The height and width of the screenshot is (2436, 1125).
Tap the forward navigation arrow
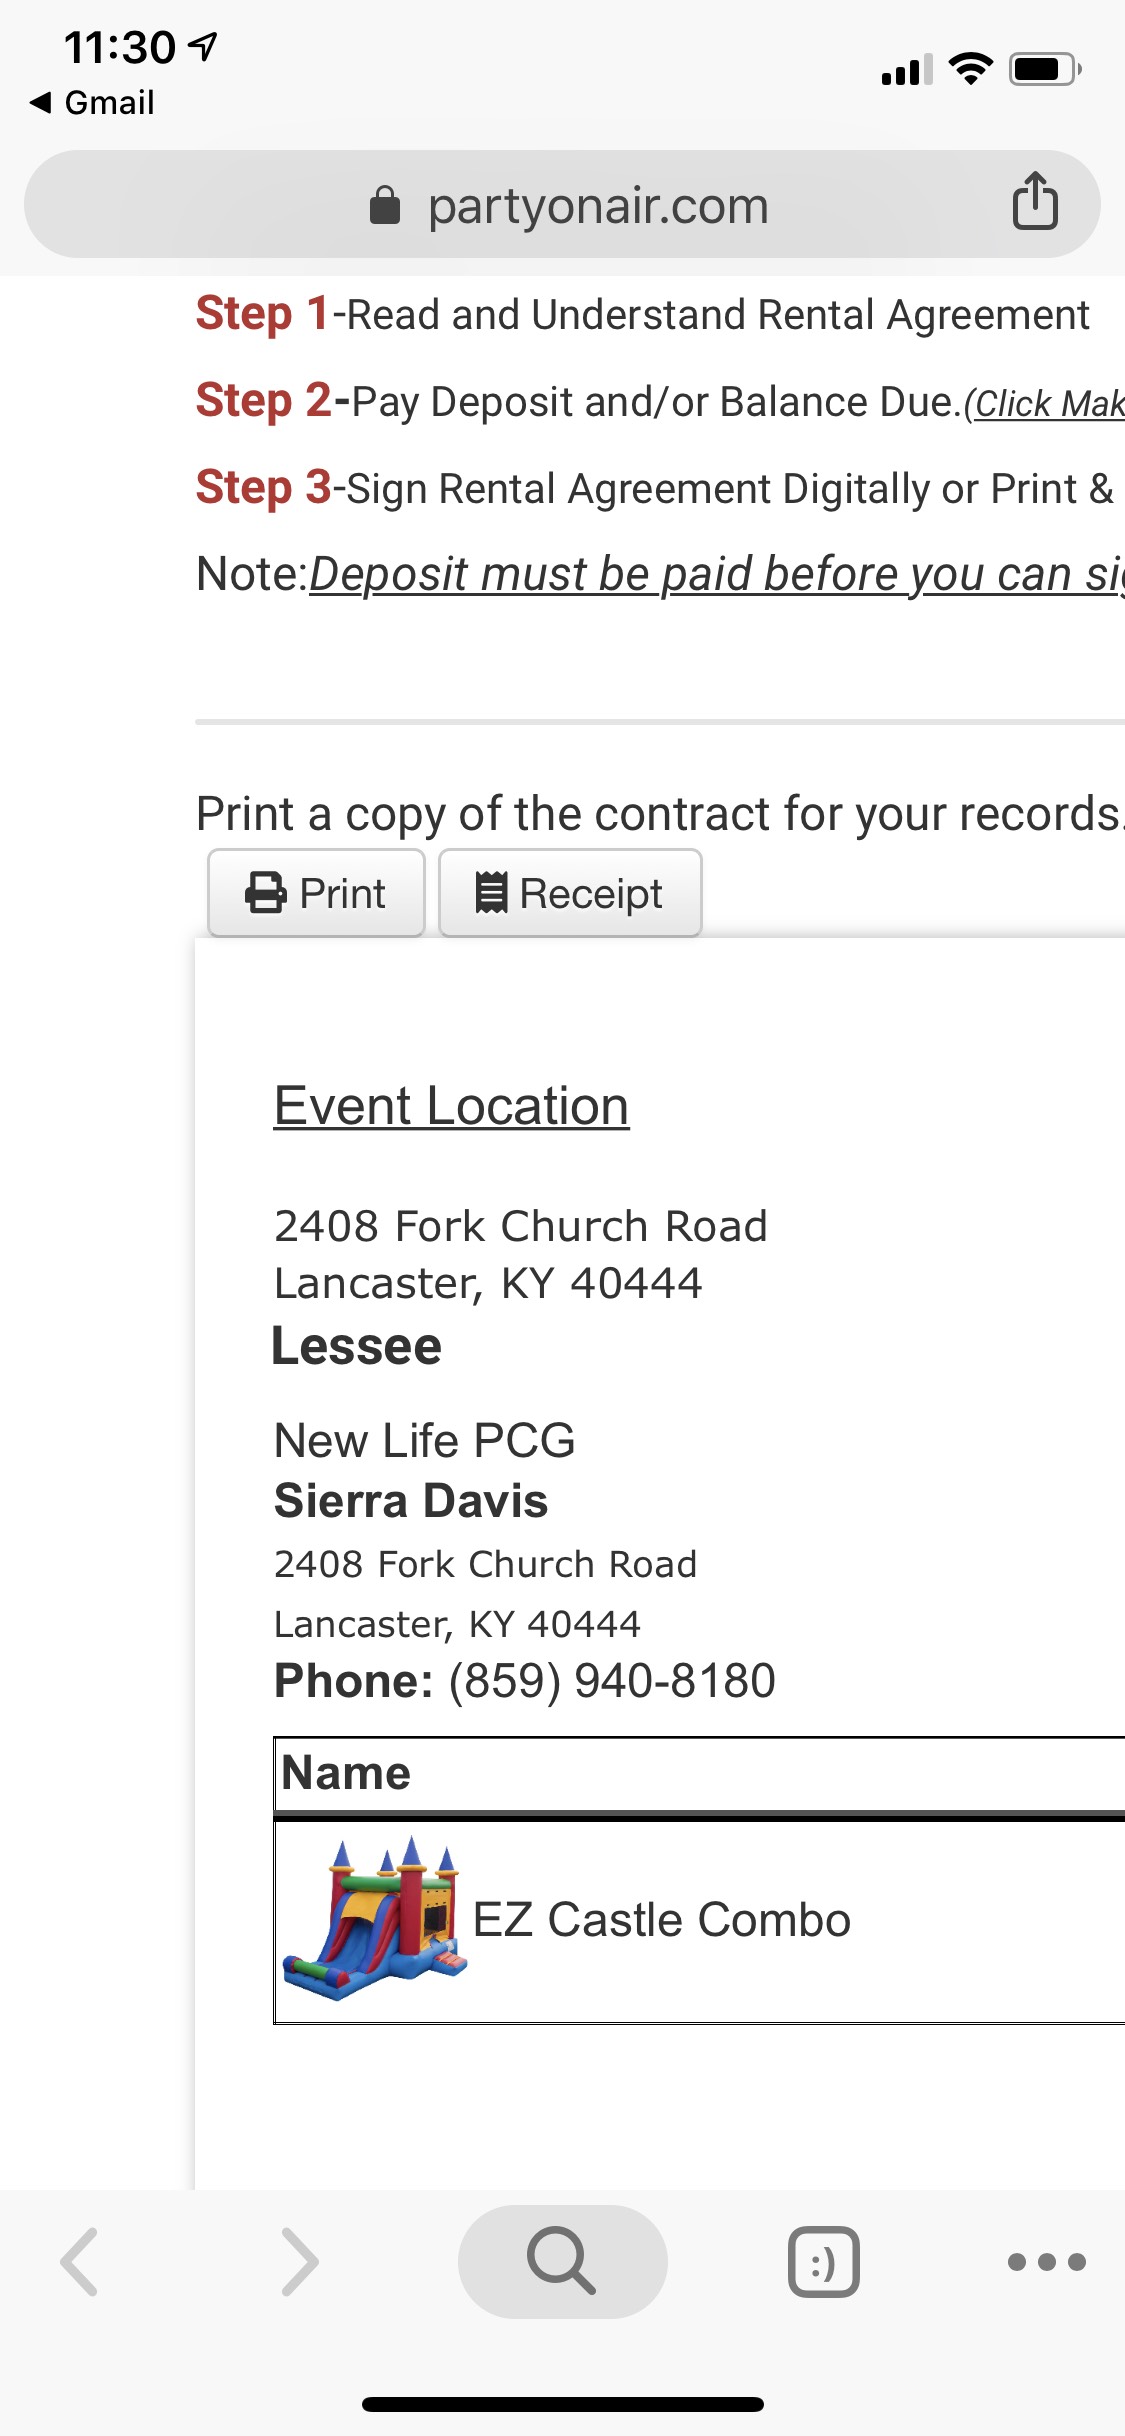(x=299, y=2261)
